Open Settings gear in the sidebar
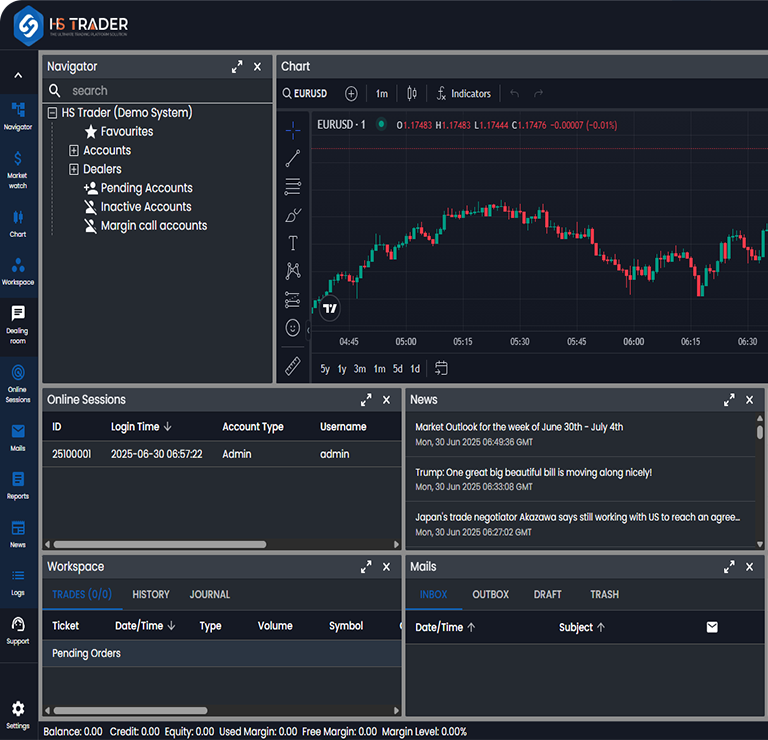The width and height of the screenshot is (768, 740). (x=18, y=715)
